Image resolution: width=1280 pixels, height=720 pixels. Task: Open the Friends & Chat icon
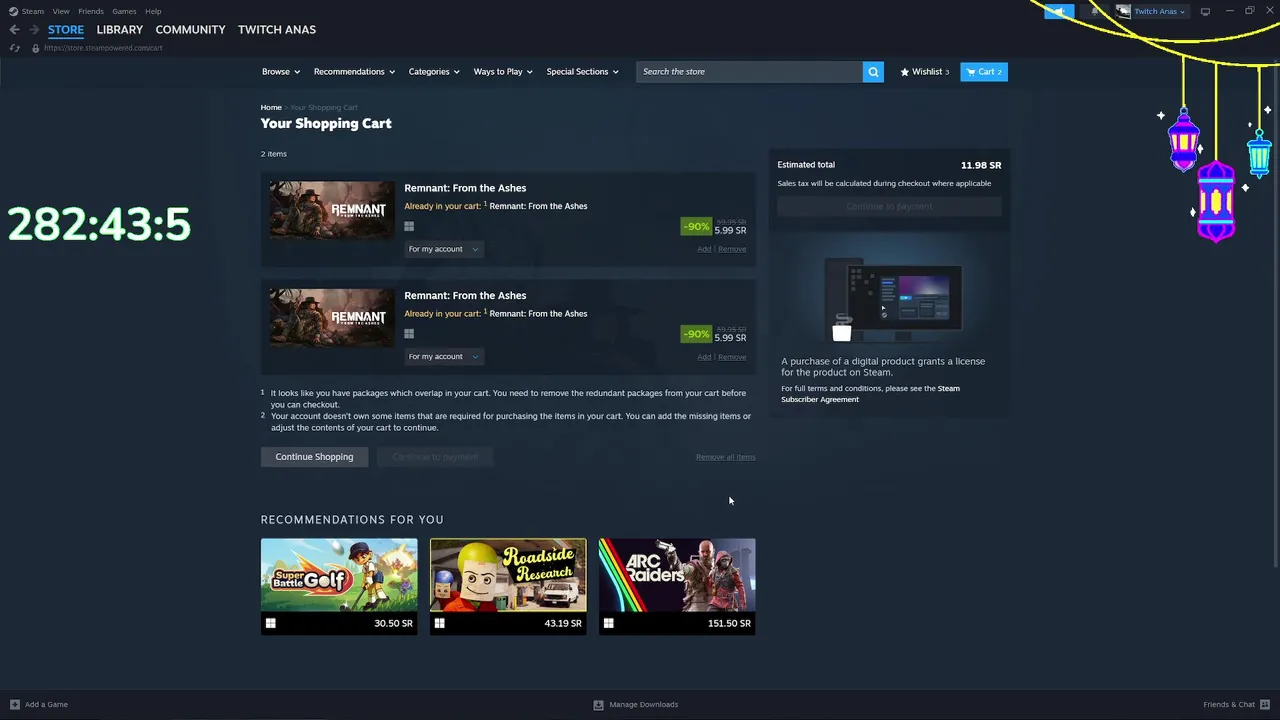[1265, 704]
